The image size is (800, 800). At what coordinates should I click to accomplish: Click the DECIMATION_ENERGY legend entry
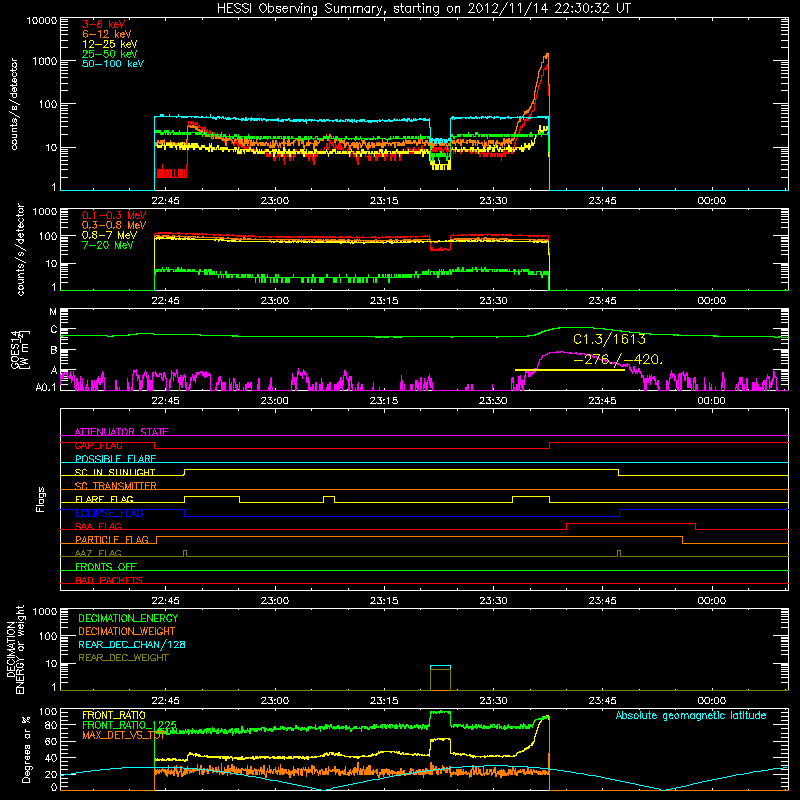128,618
